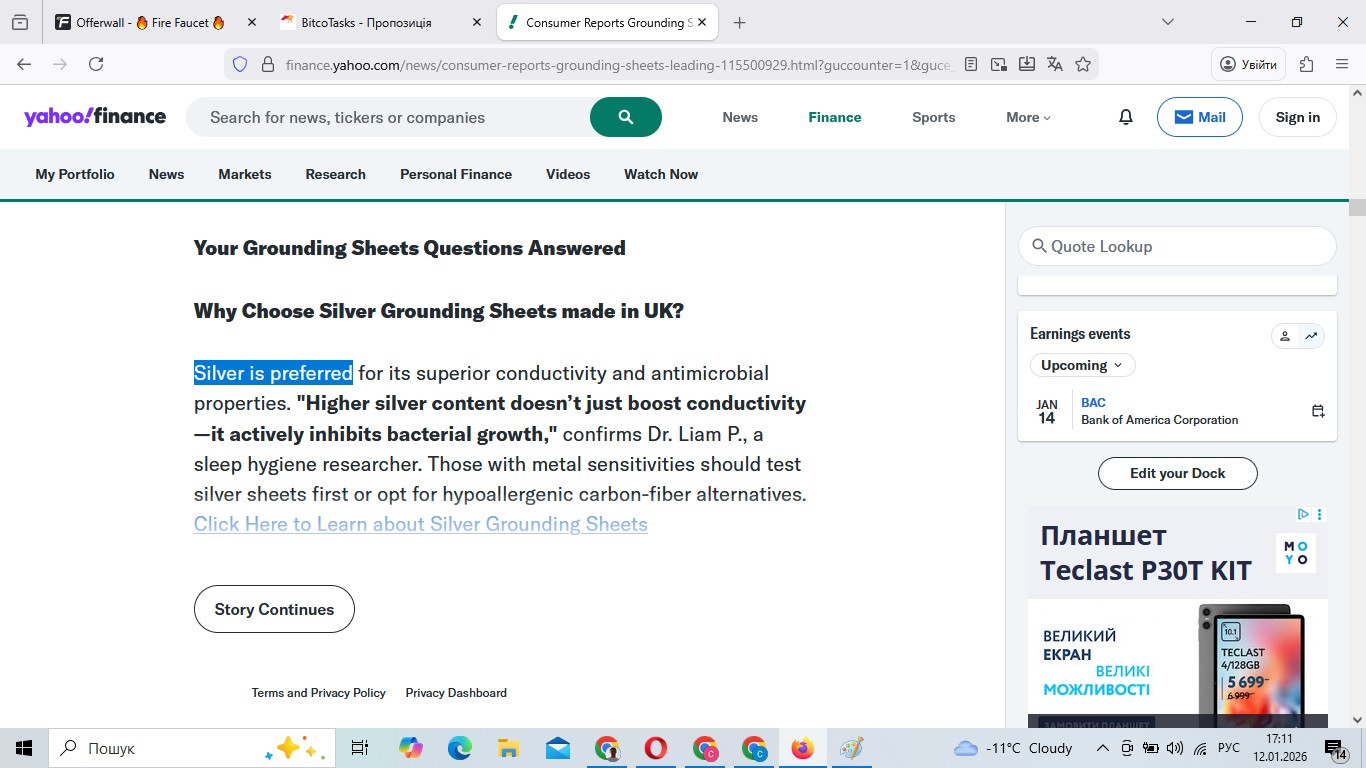Open Windows Start menu
The image size is (1366, 768).
click(x=24, y=748)
